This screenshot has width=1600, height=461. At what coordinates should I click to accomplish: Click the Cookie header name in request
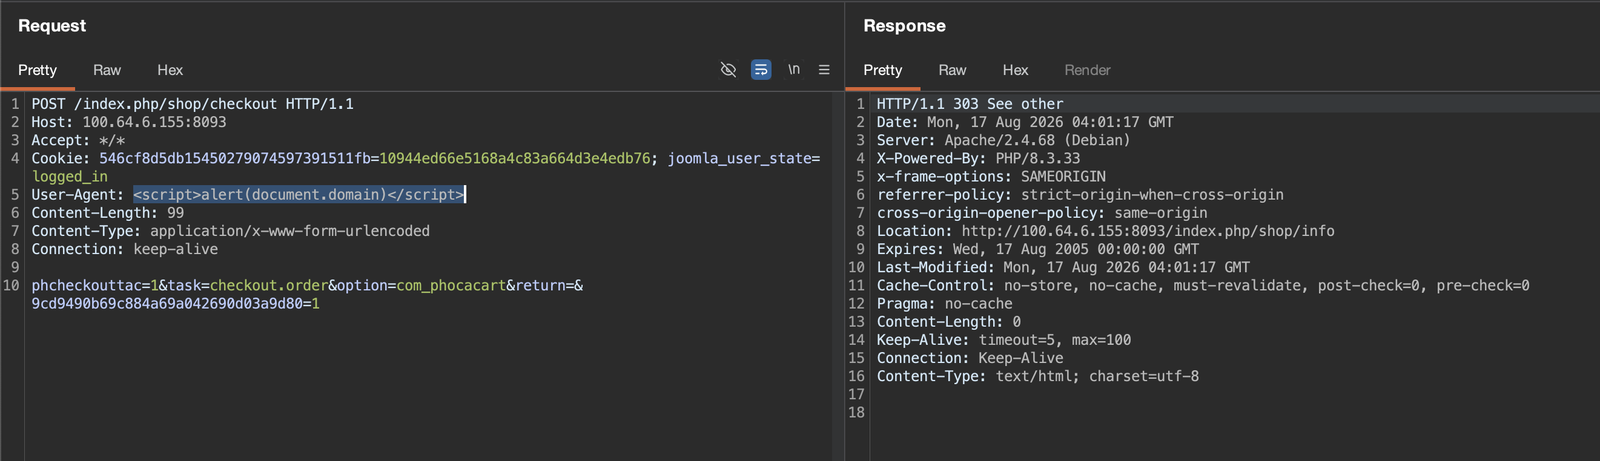(60, 158)
